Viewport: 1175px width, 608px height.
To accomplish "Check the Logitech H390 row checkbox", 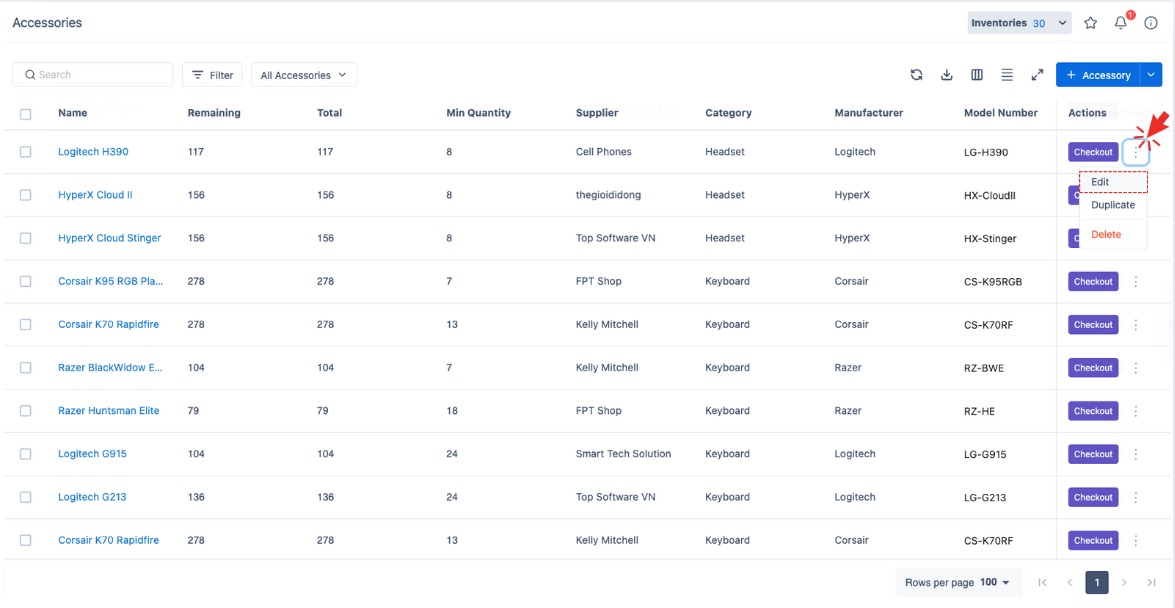I will point(25,152).
